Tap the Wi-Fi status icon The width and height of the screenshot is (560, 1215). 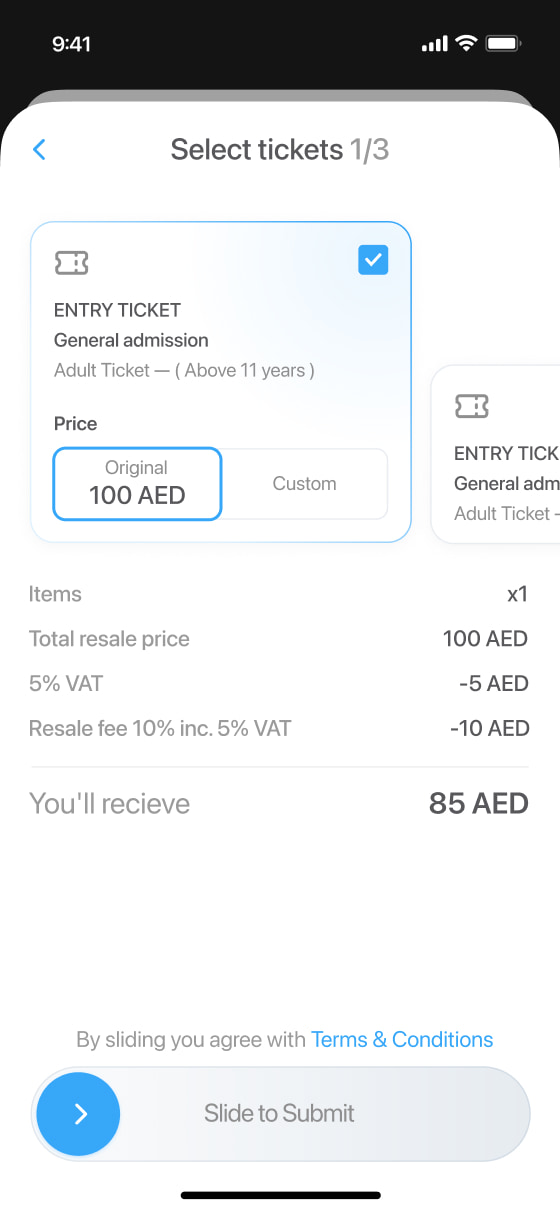(465, 44)
